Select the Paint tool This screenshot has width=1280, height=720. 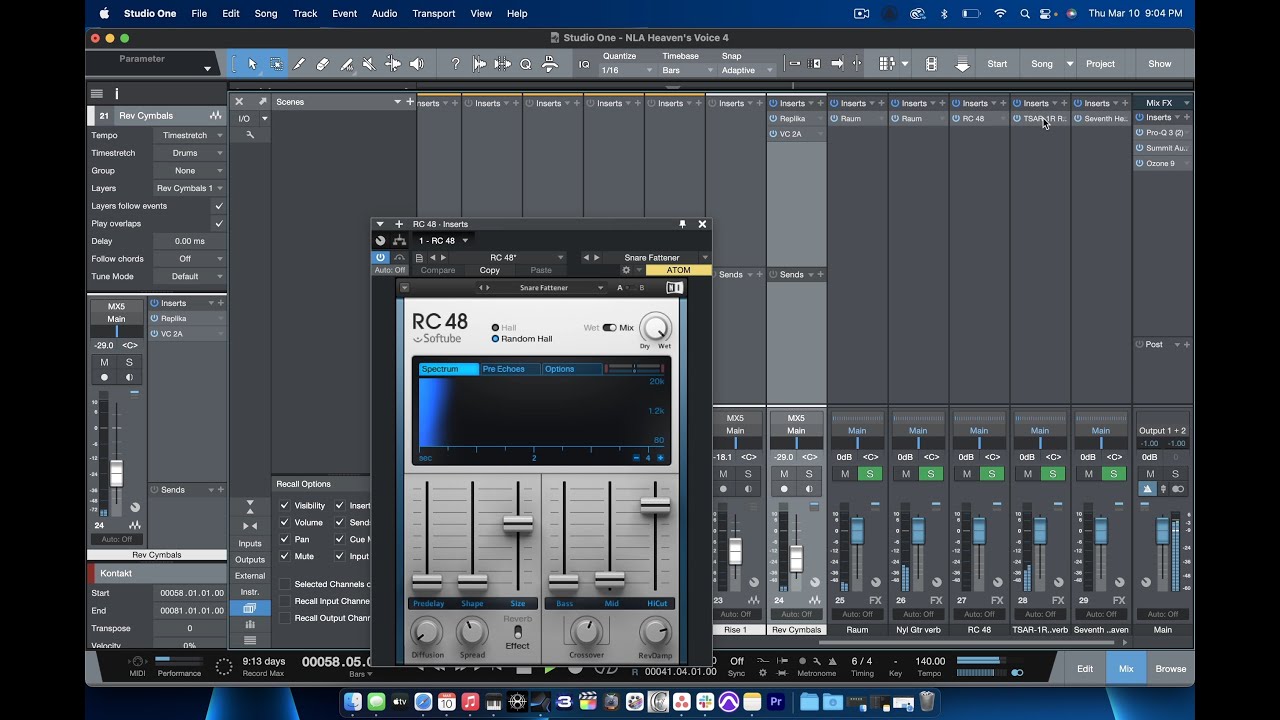click(346, 64)
